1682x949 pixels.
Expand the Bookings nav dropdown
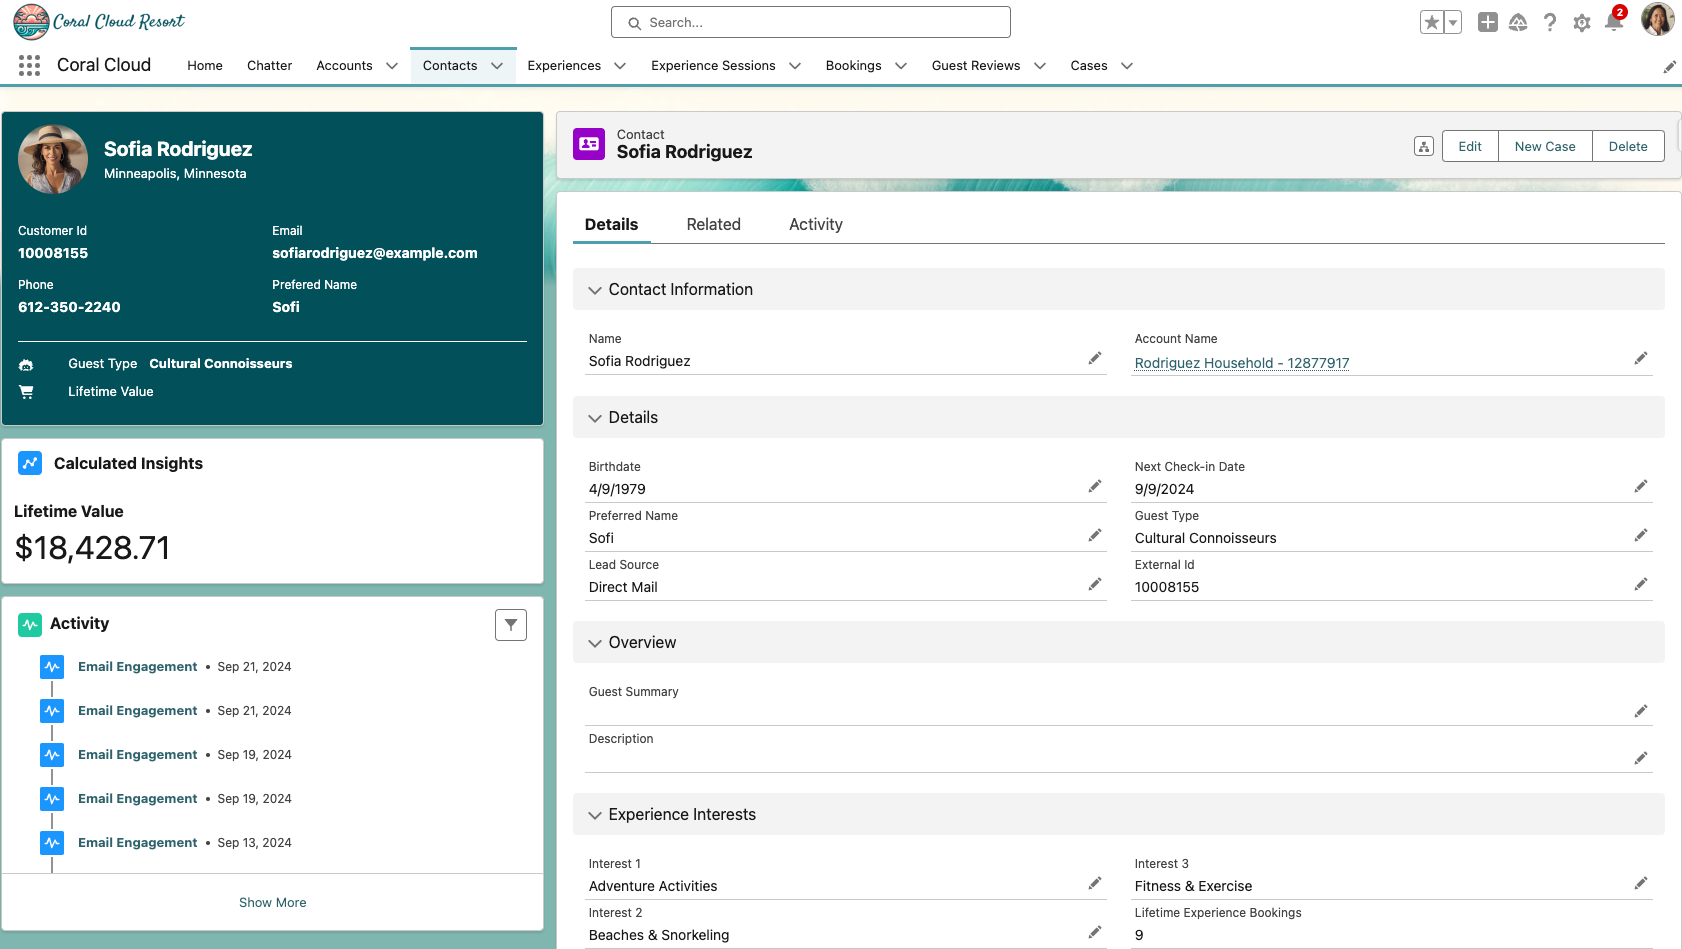pyautogui.click(x=901, y=66)
